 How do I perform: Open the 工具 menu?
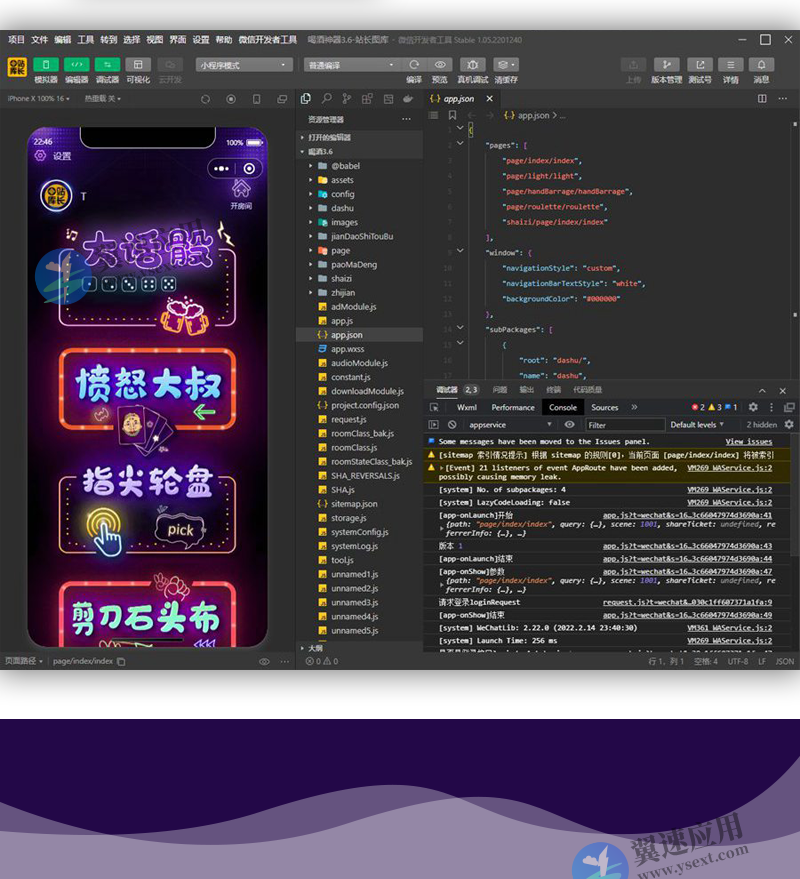click(86, 40)
